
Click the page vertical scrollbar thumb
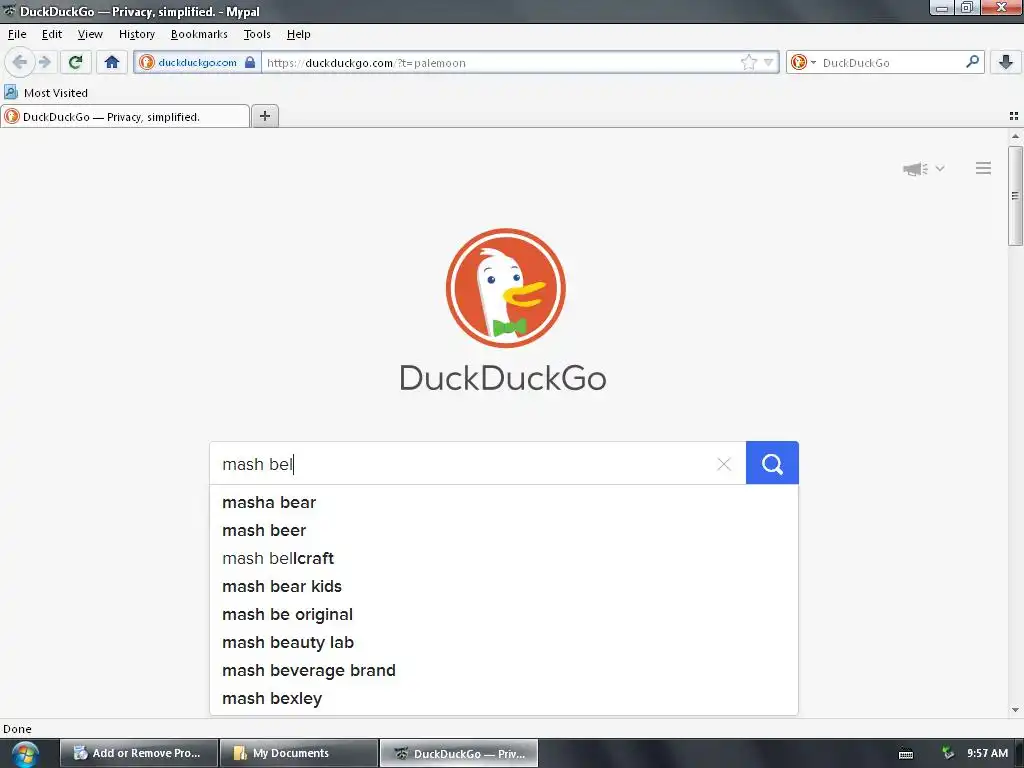1015,196
